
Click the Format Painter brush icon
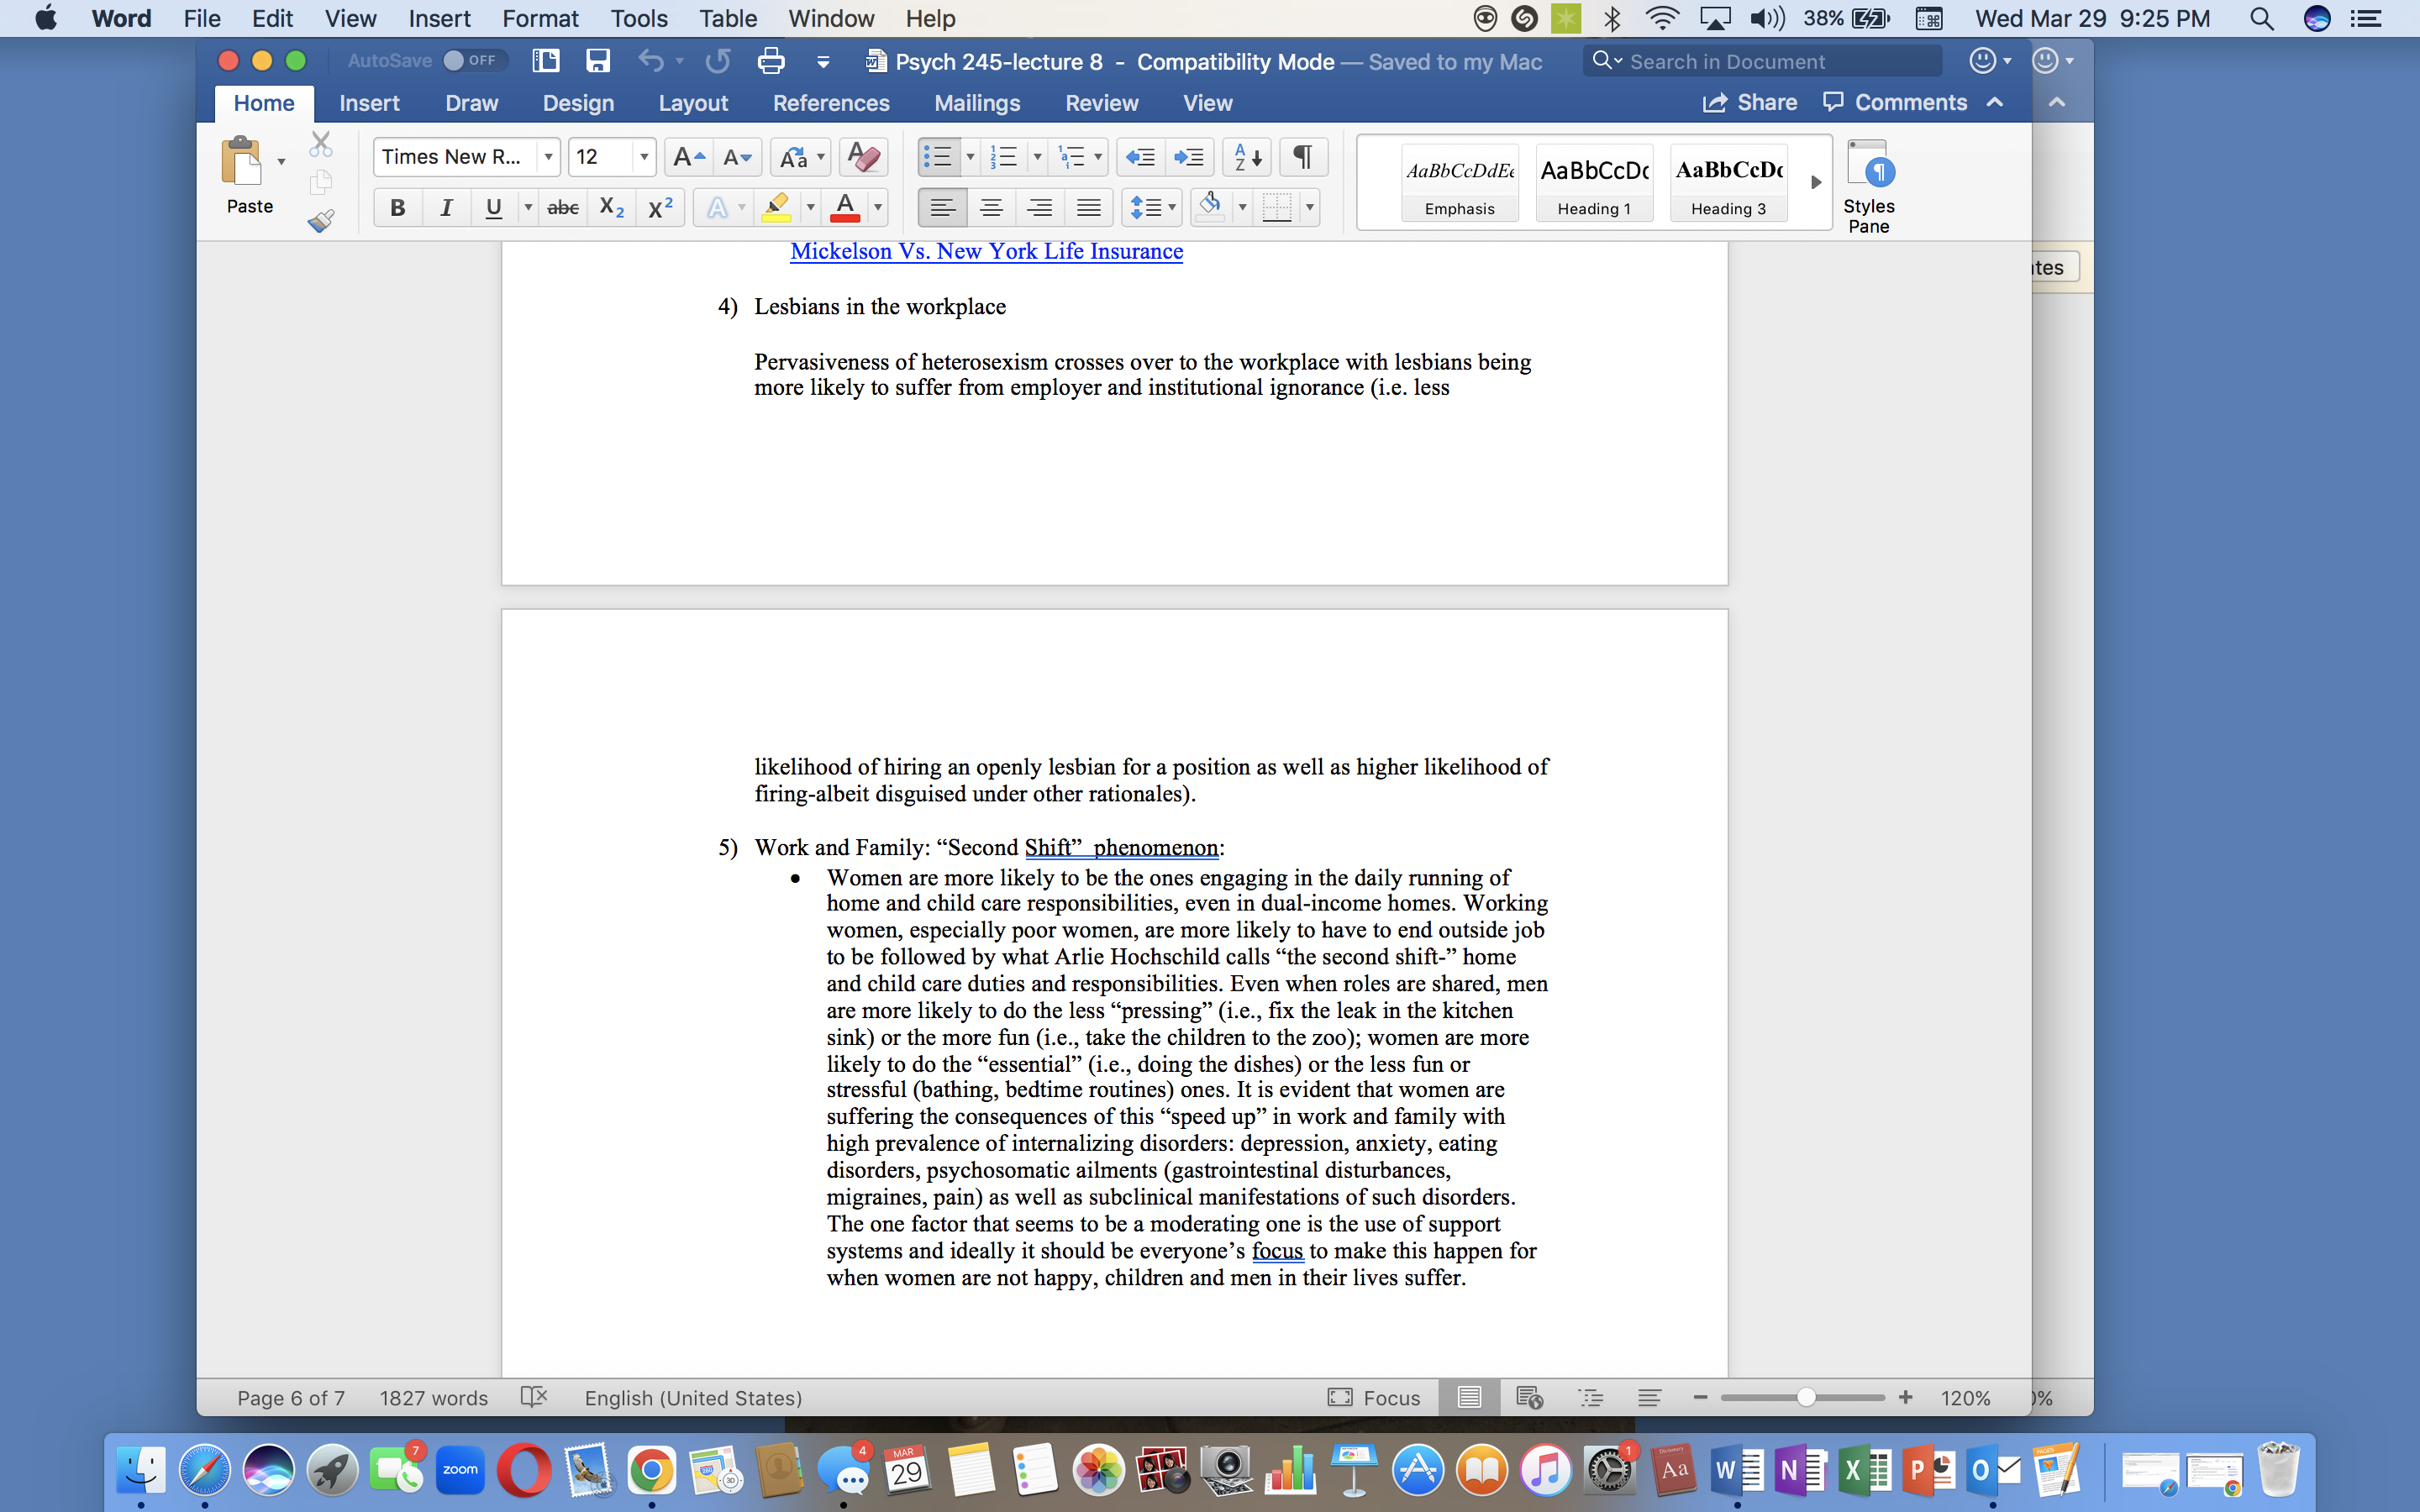(320, 220)
